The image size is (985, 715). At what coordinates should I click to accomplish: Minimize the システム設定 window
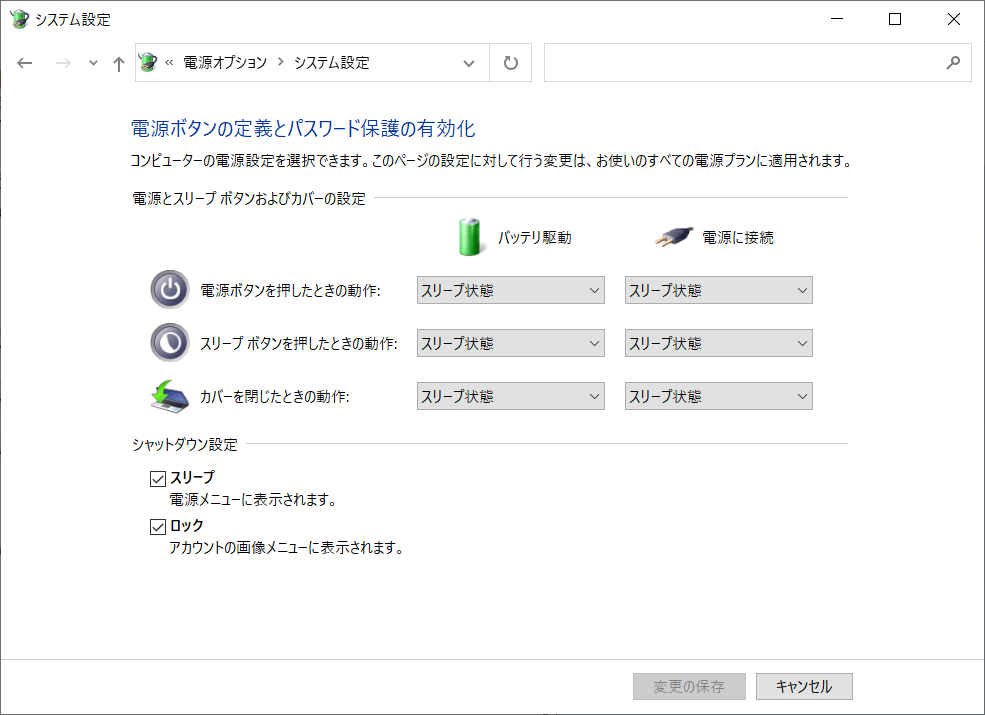(837, 19)
